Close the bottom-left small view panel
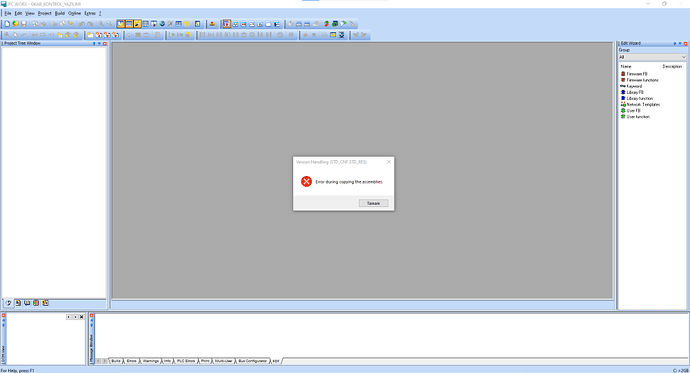Screen dimensions: 690x373 point(4,315)
